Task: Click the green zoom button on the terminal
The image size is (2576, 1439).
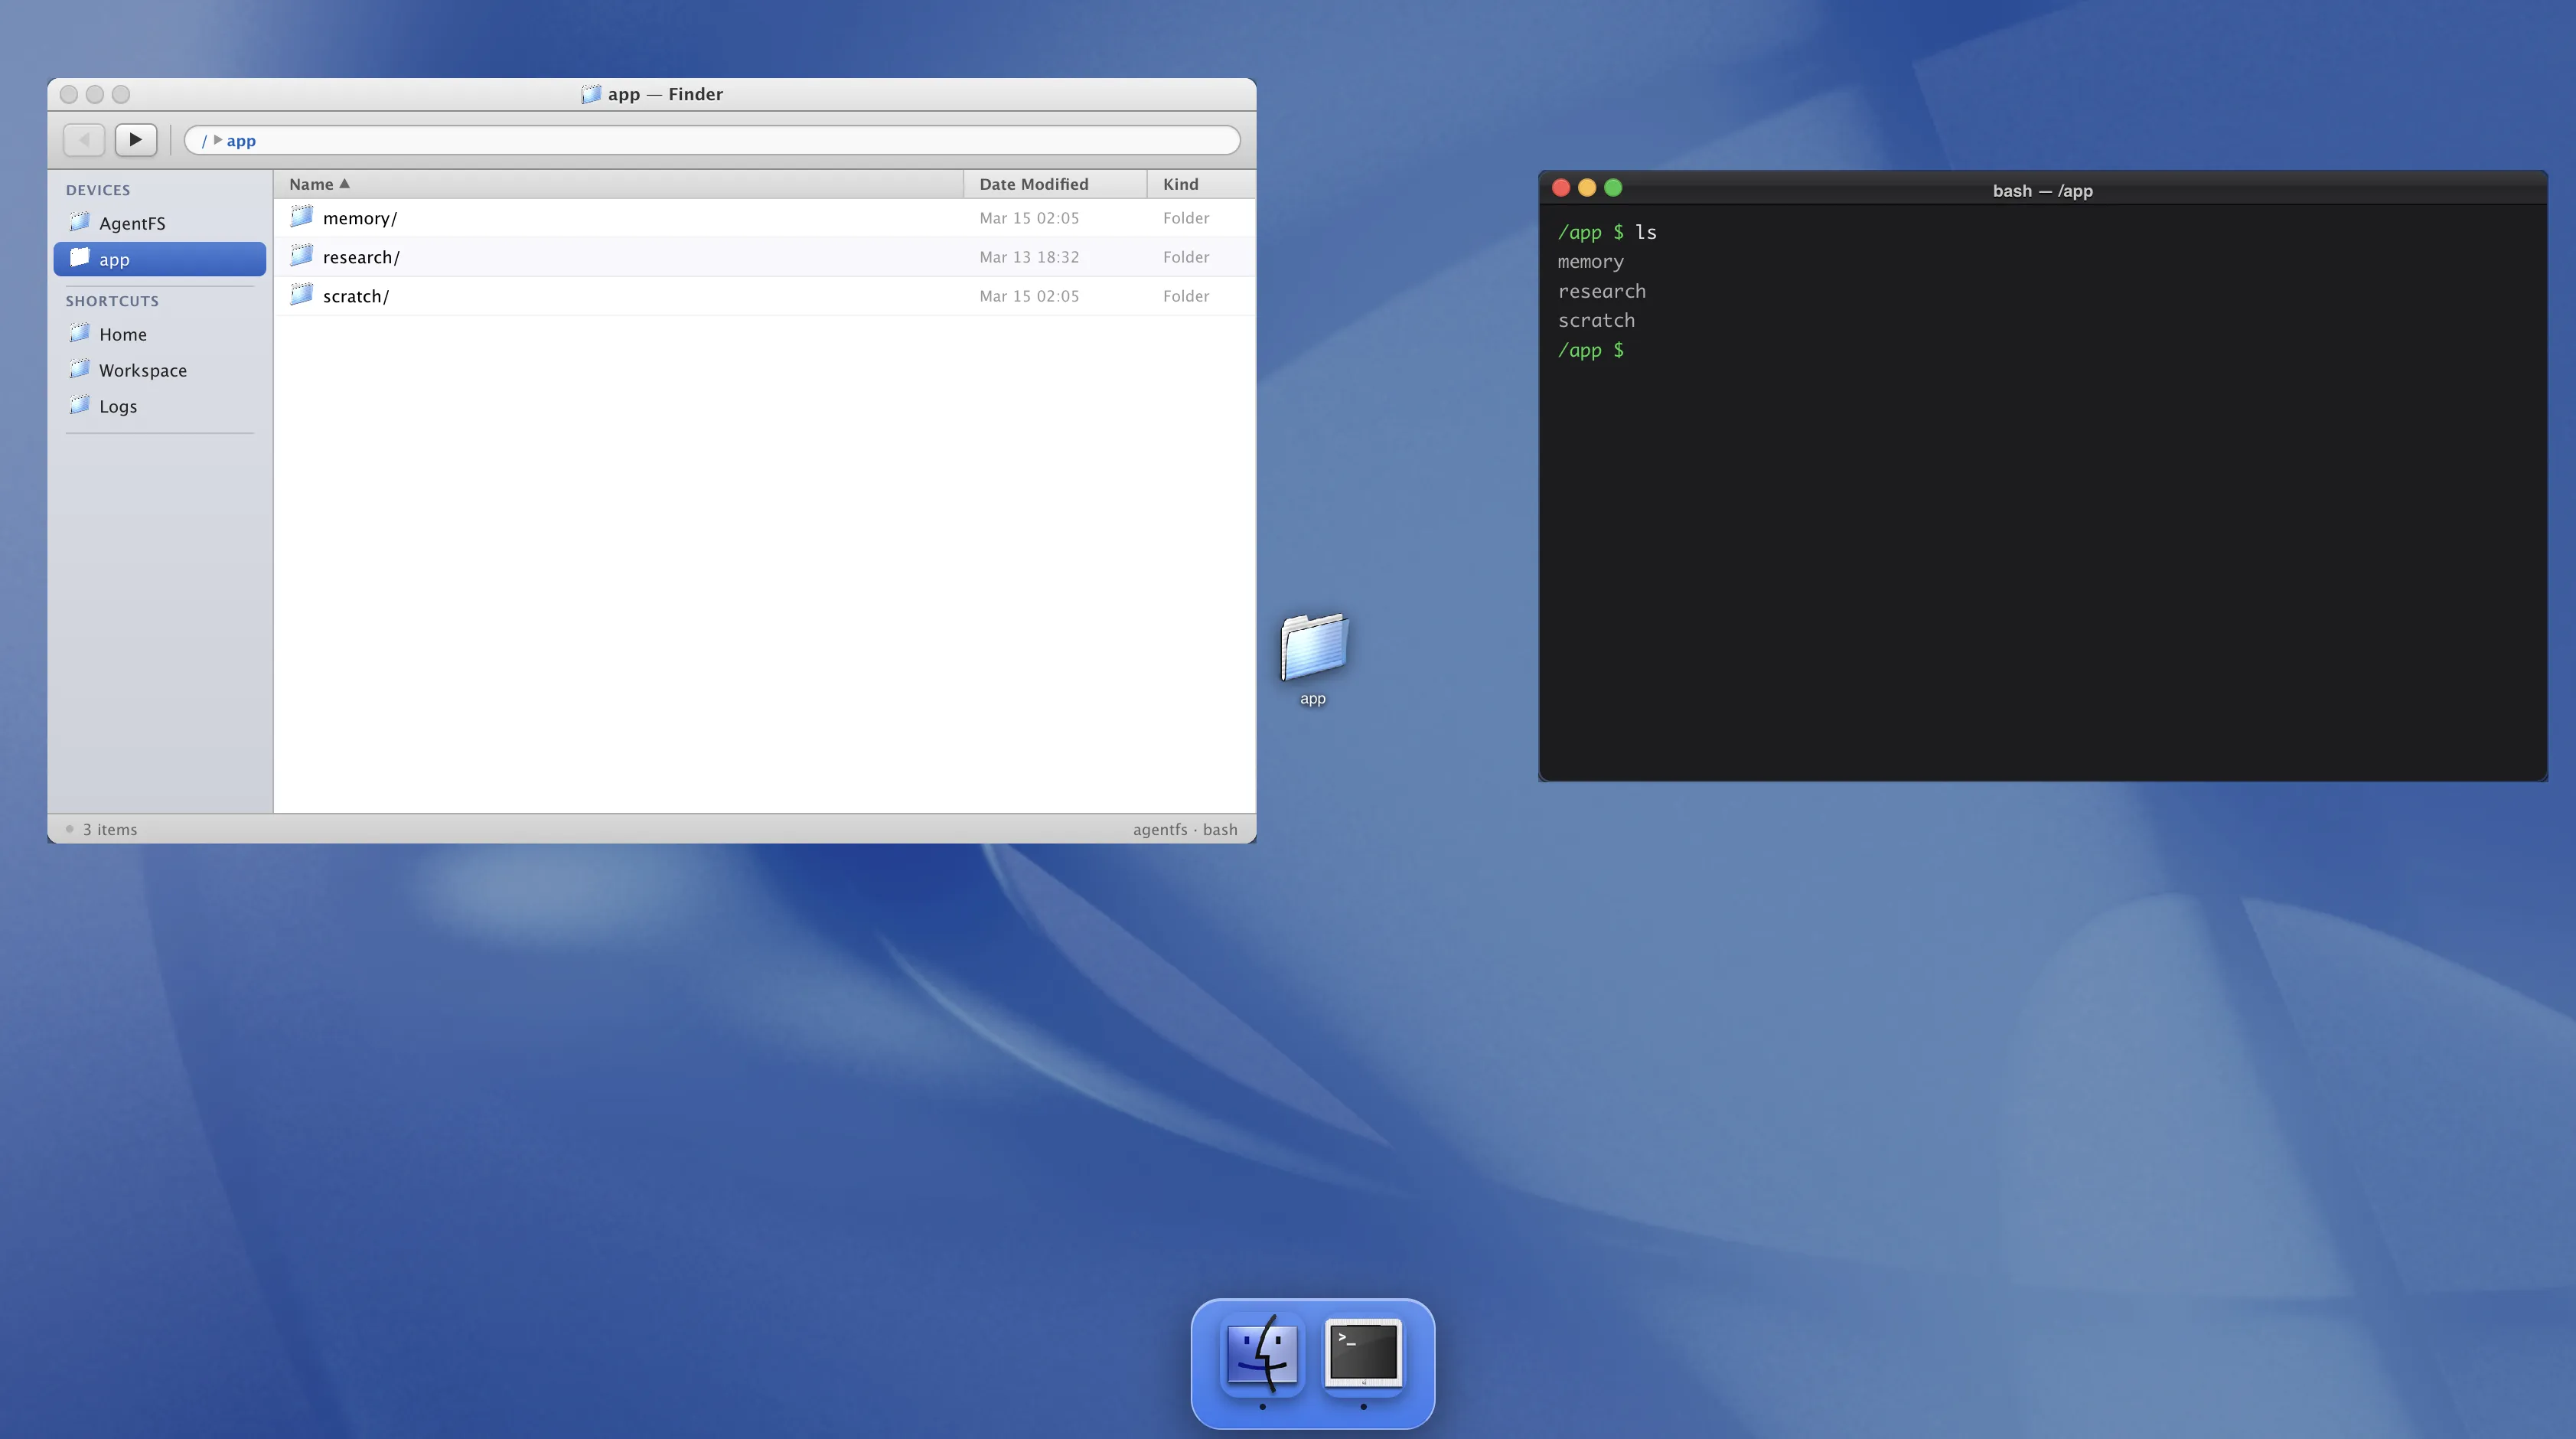Action: click(1613, 188)
